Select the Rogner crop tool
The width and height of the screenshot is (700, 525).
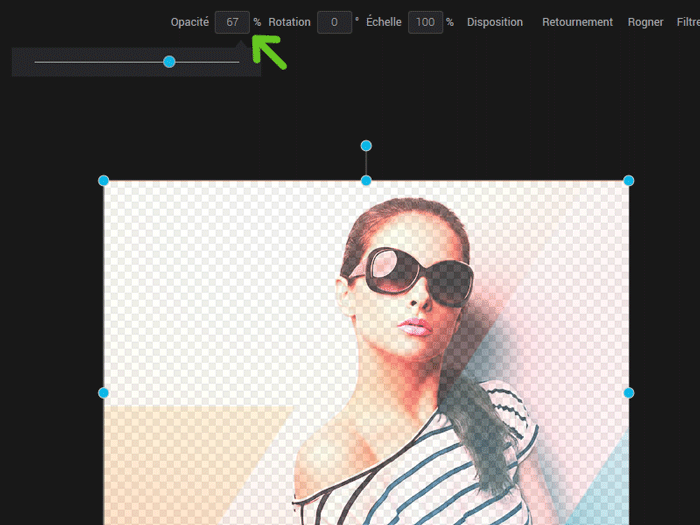click(645, 22)
